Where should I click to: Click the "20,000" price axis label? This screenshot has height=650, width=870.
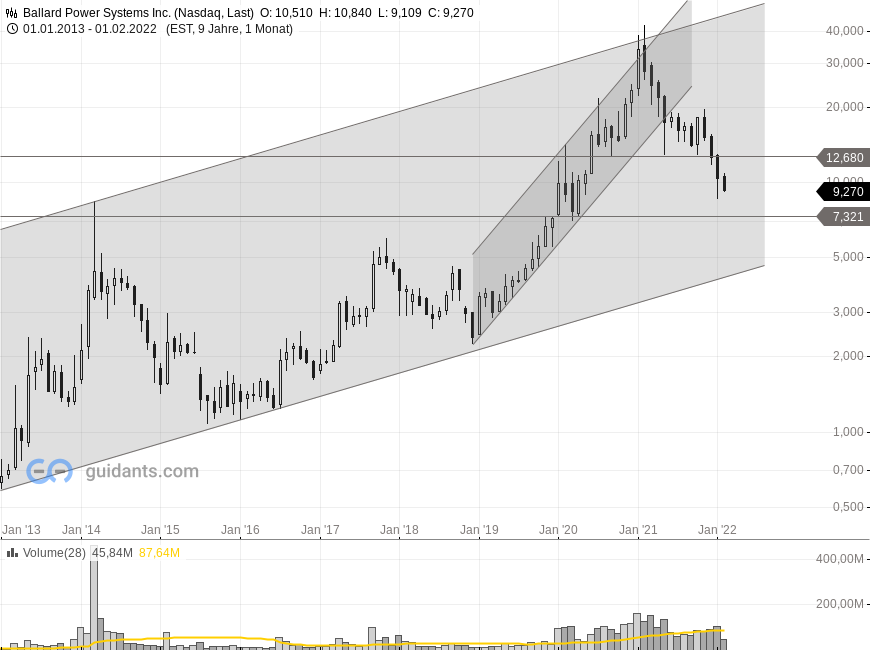844,107
